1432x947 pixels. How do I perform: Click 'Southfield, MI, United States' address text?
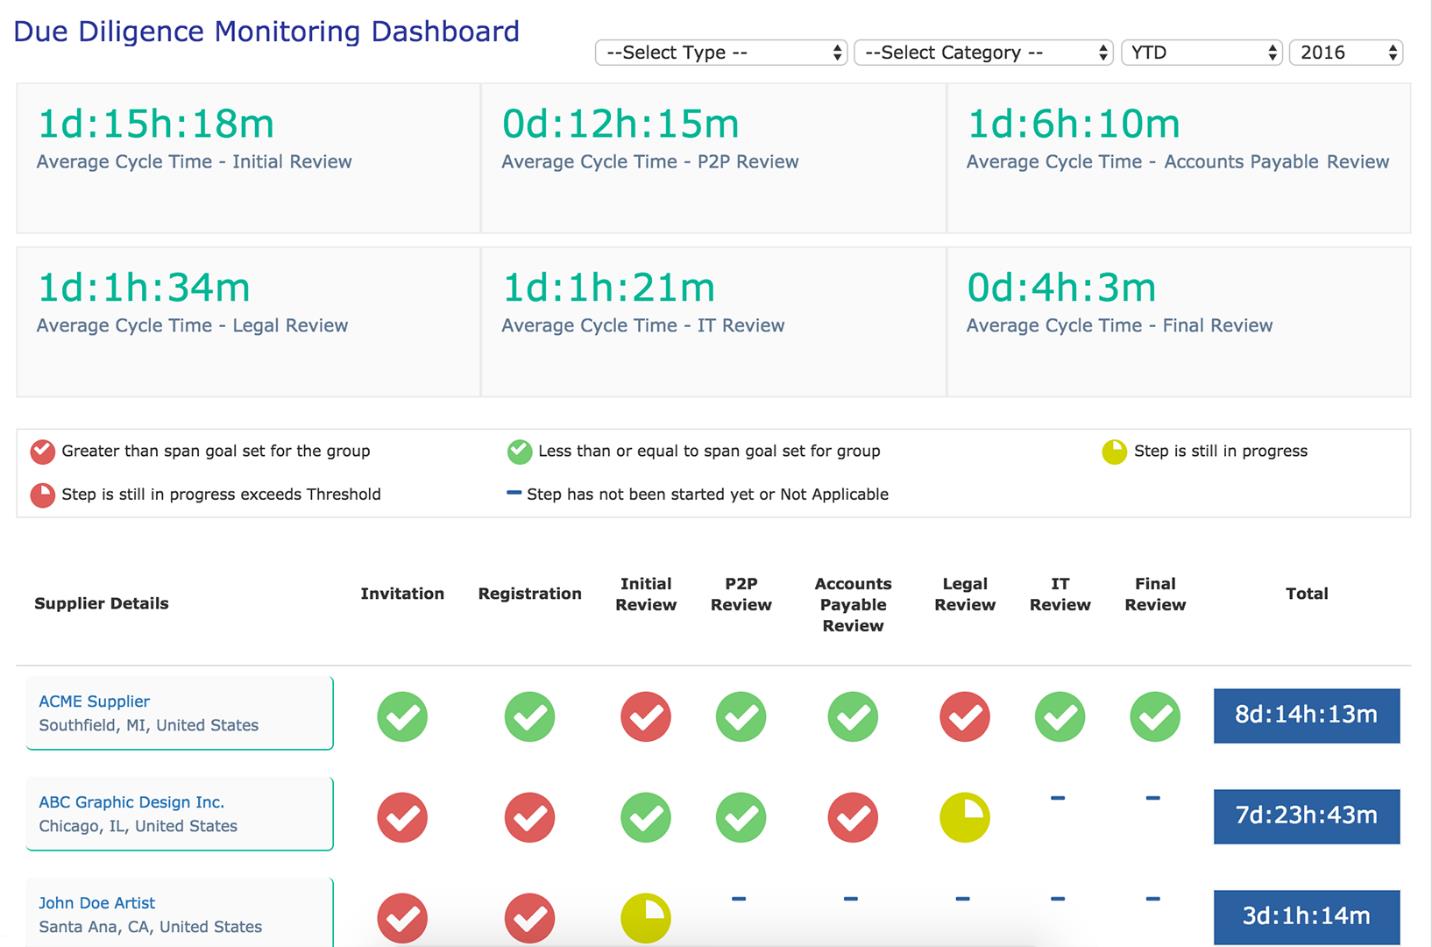coord(148,726)
